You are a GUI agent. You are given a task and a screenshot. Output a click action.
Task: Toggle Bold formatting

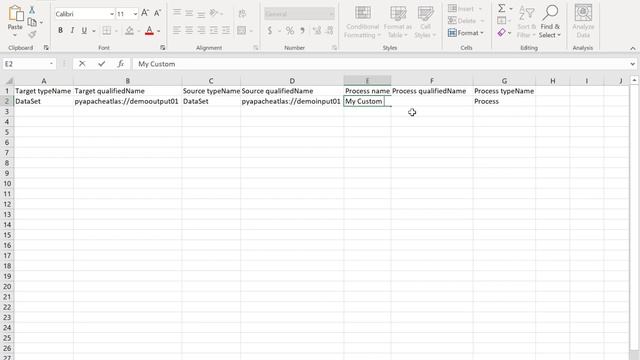[x=60, y=31]
